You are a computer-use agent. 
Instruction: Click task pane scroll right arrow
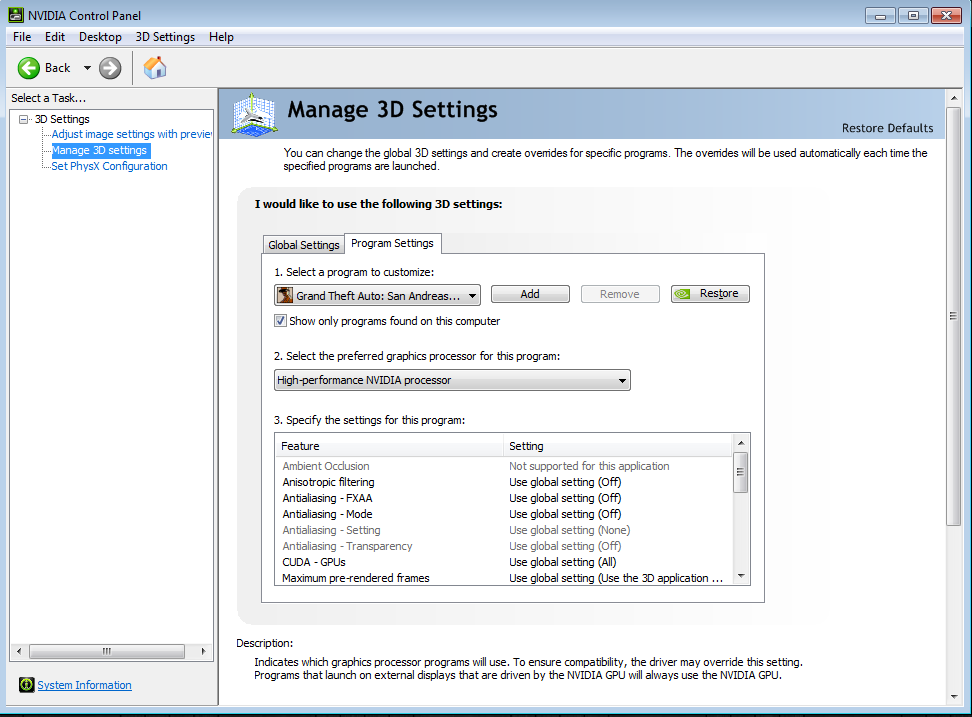[x=203, y=651]
